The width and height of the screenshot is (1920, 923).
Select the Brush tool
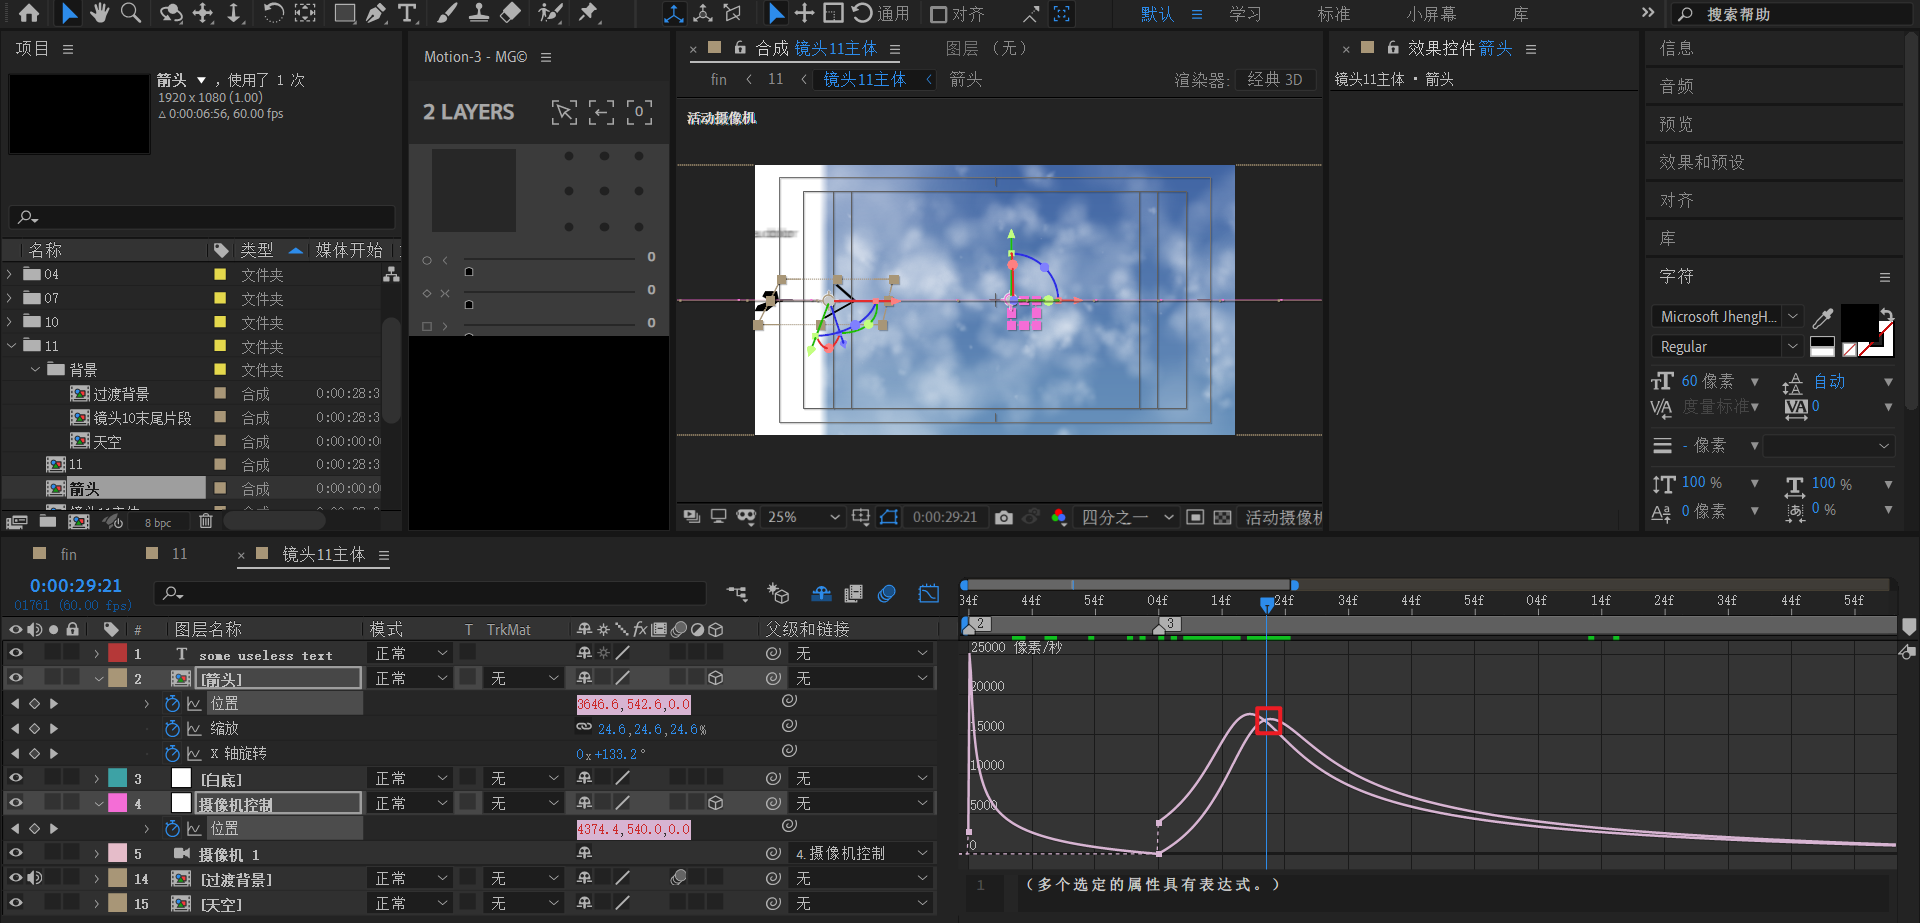pos(447,13)
